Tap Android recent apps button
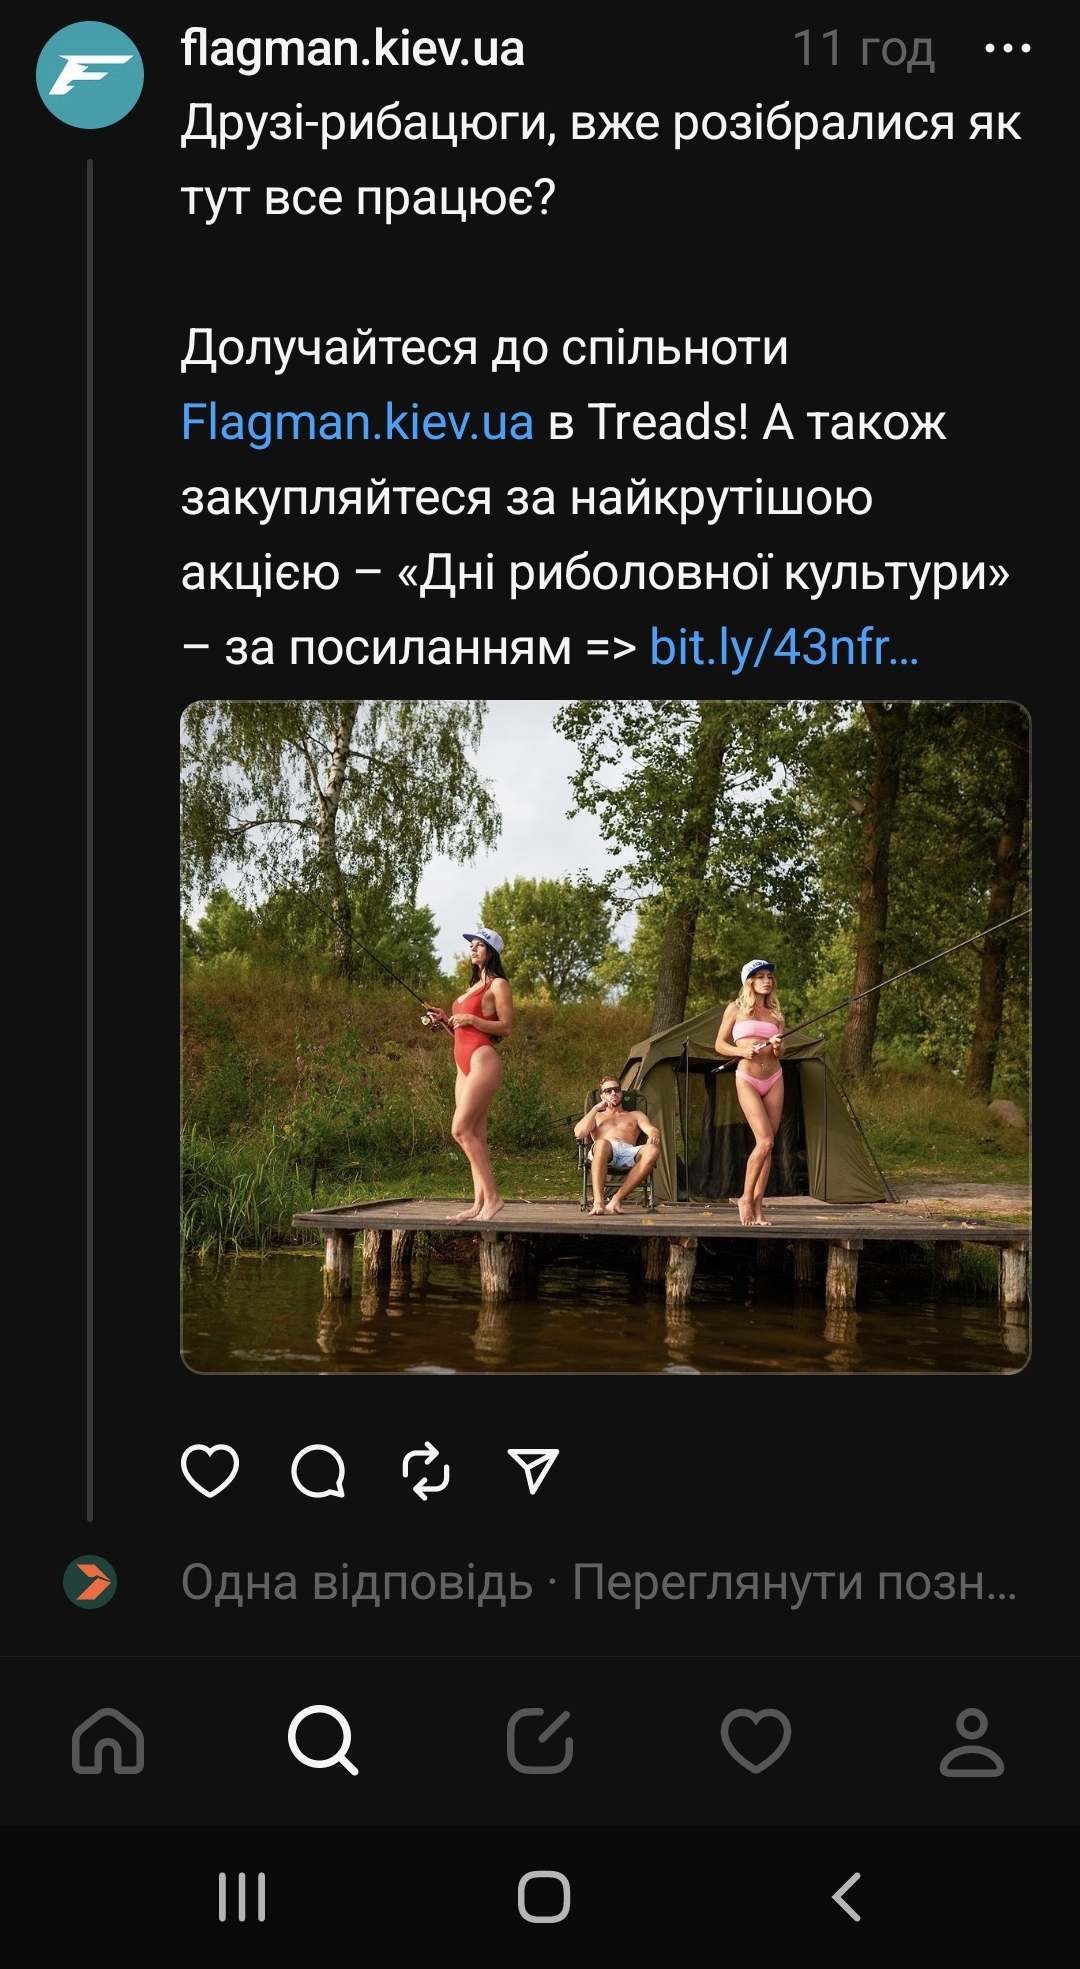1080x1969 pixels. click(242, 1897)
